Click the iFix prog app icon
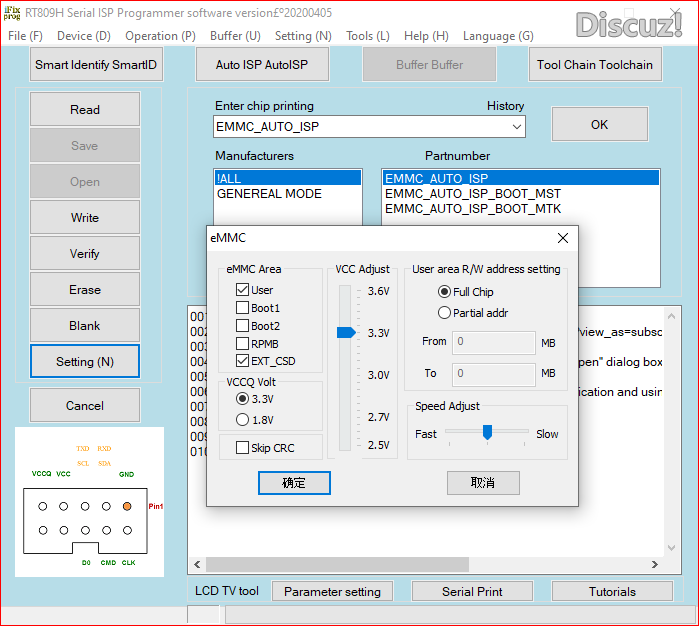This screenshot has width=699, height=626. [x=14, y=14]
